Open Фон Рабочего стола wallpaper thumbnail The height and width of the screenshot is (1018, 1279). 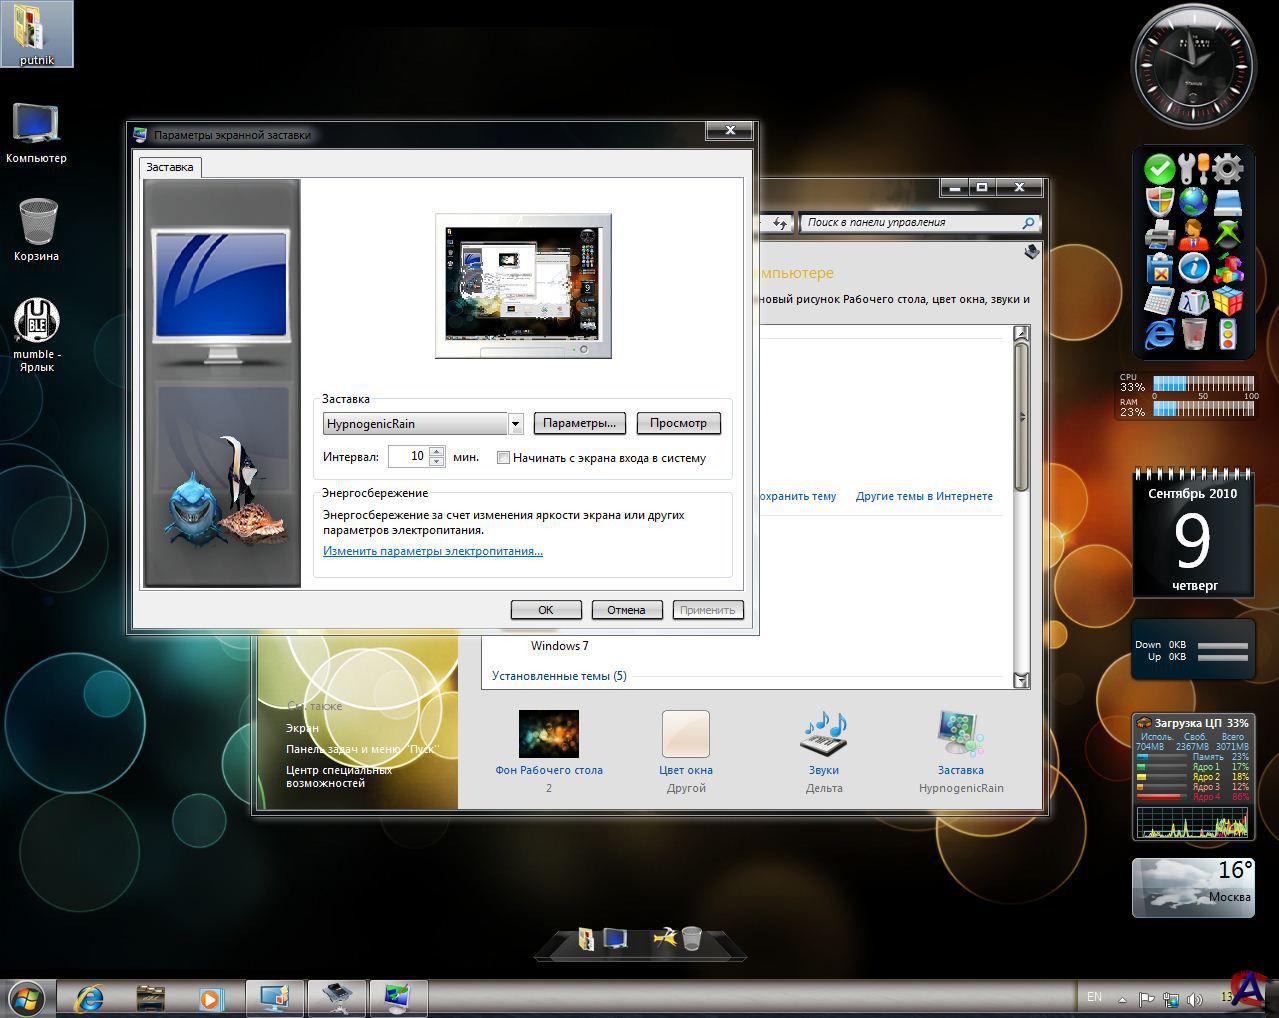click(x=548, y=735)
